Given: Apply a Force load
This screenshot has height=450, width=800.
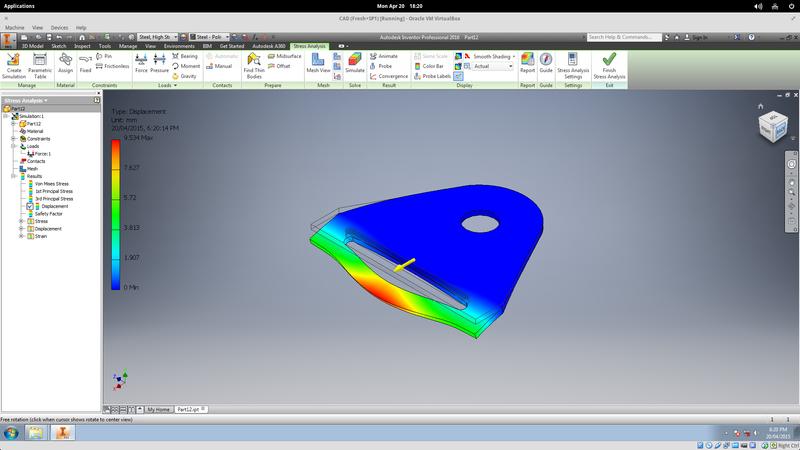Looking at the screenshot, I should pos(141,63).
